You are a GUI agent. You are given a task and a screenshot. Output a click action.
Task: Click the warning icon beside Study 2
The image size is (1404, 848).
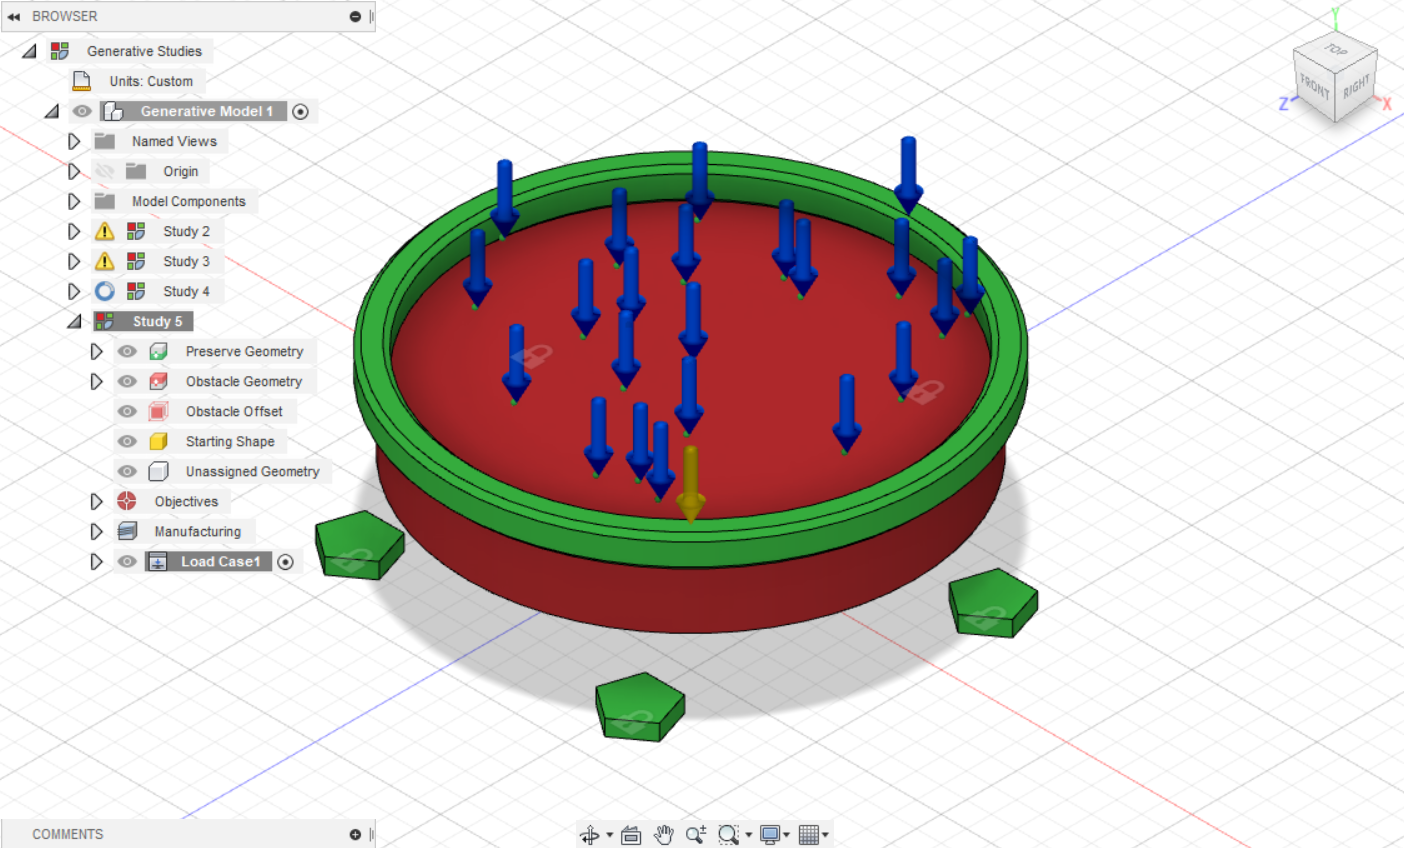(x=104, y=231)
